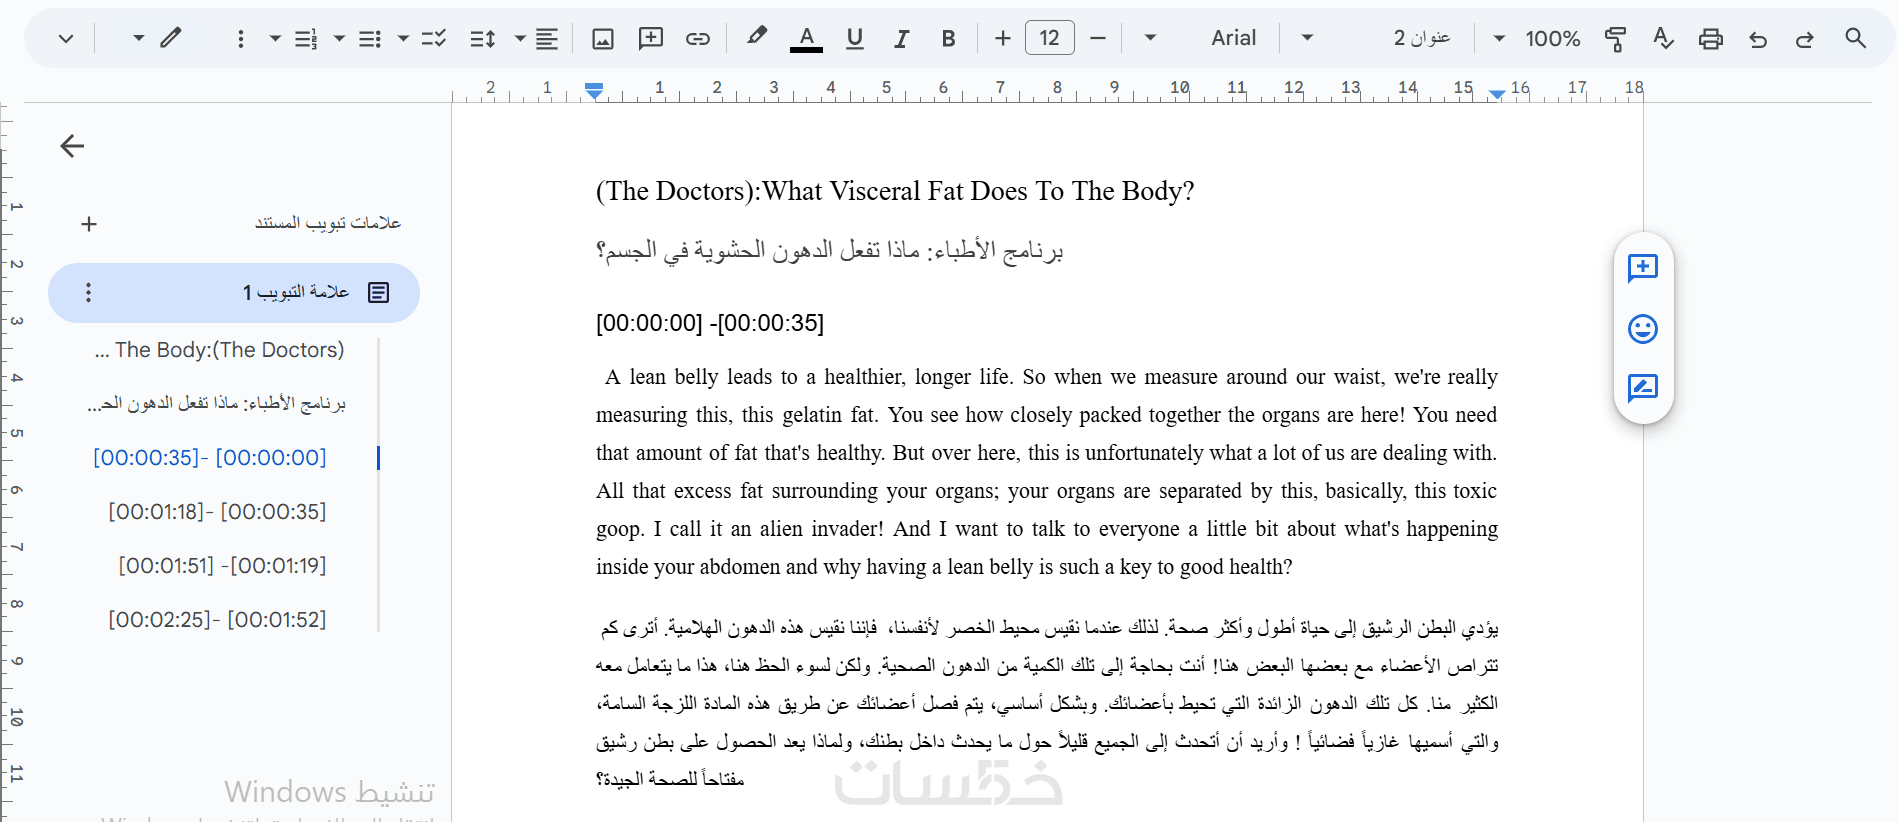Click the sidebar heading علامات تبويب المستند
The image size is (1898, 822).
click(328, 223)
